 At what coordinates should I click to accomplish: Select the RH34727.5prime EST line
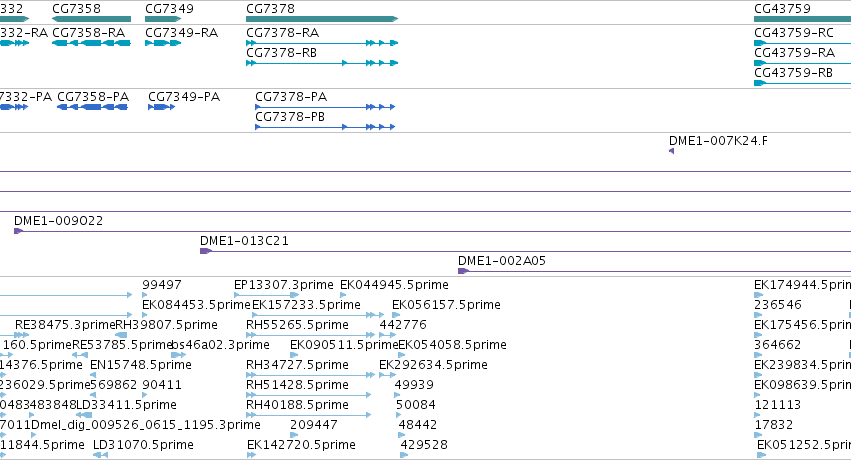(310, 375)
